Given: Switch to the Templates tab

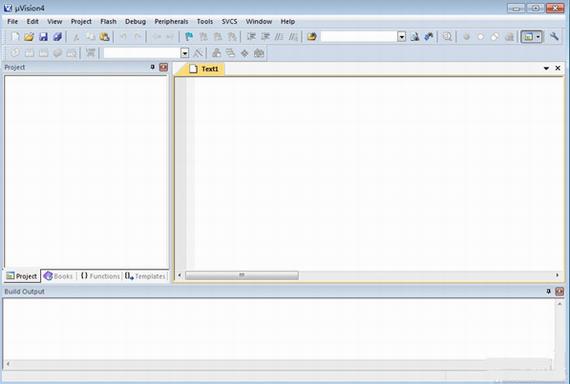Looking at the screenshot, I should click(x=145, y=276).
